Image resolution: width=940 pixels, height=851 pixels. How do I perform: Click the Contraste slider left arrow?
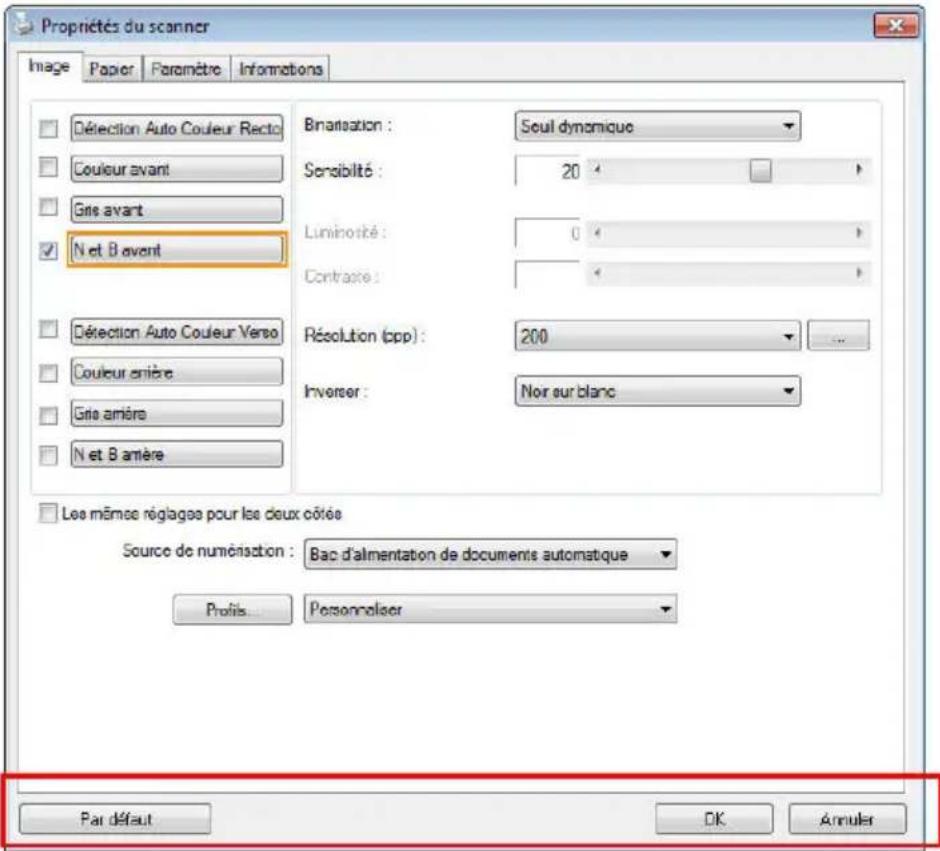click(x=596, y=274)
